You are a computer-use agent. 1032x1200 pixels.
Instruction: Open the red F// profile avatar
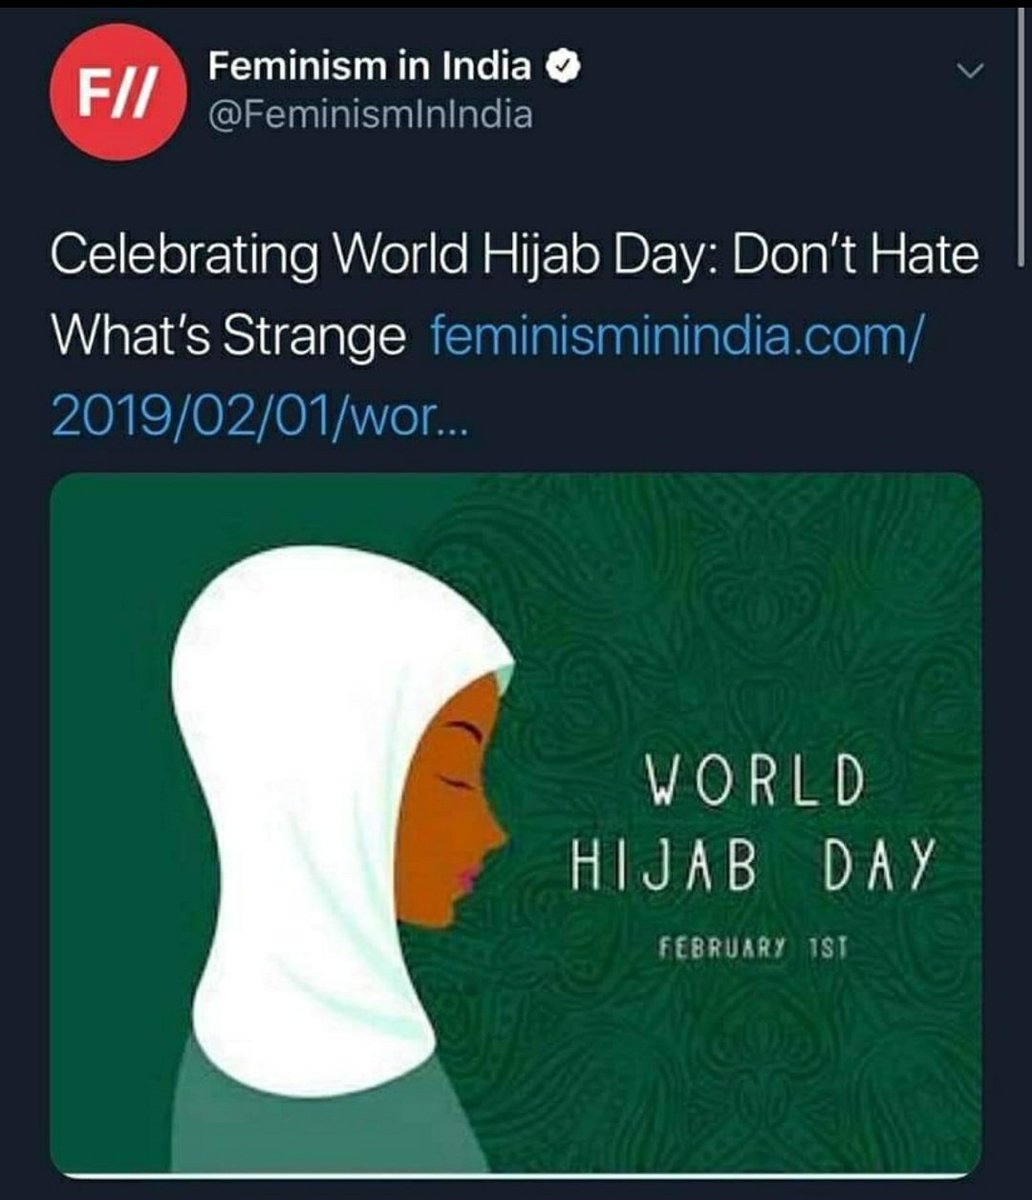[x=117, y=93]
